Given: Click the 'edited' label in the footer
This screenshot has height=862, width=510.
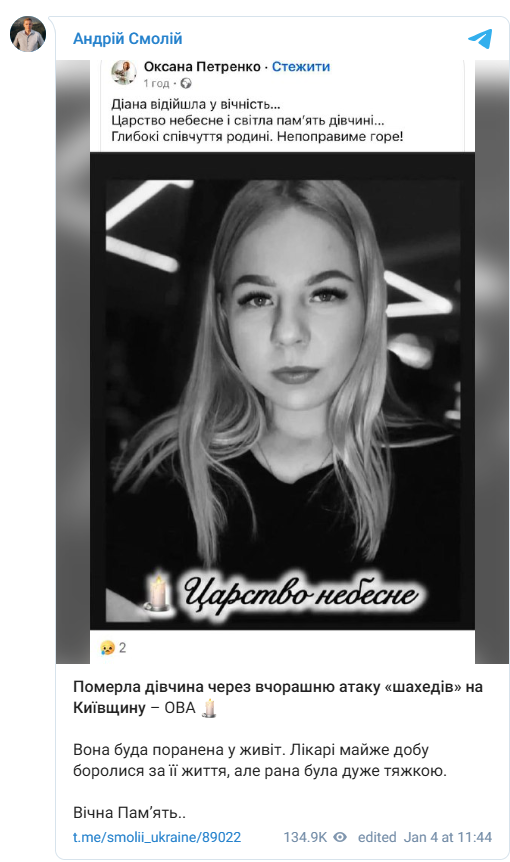Looking at the screenshot, I should click(377, 837).
